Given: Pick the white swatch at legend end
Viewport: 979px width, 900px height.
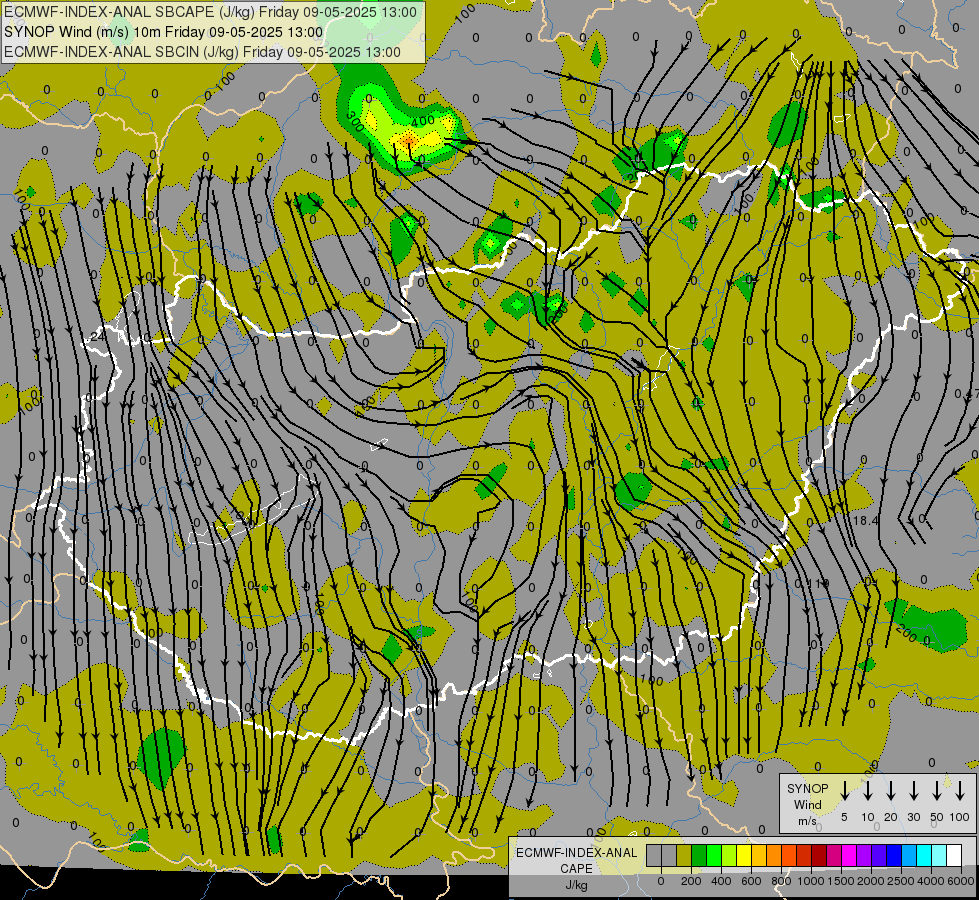Looking at the screenshot, I should [x=954, y=856].
